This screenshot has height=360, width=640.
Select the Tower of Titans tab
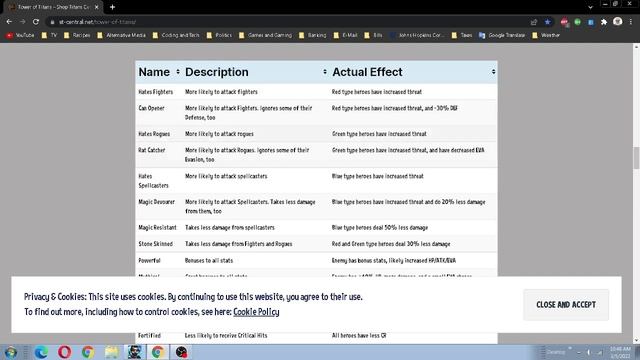tap(53, 7)
